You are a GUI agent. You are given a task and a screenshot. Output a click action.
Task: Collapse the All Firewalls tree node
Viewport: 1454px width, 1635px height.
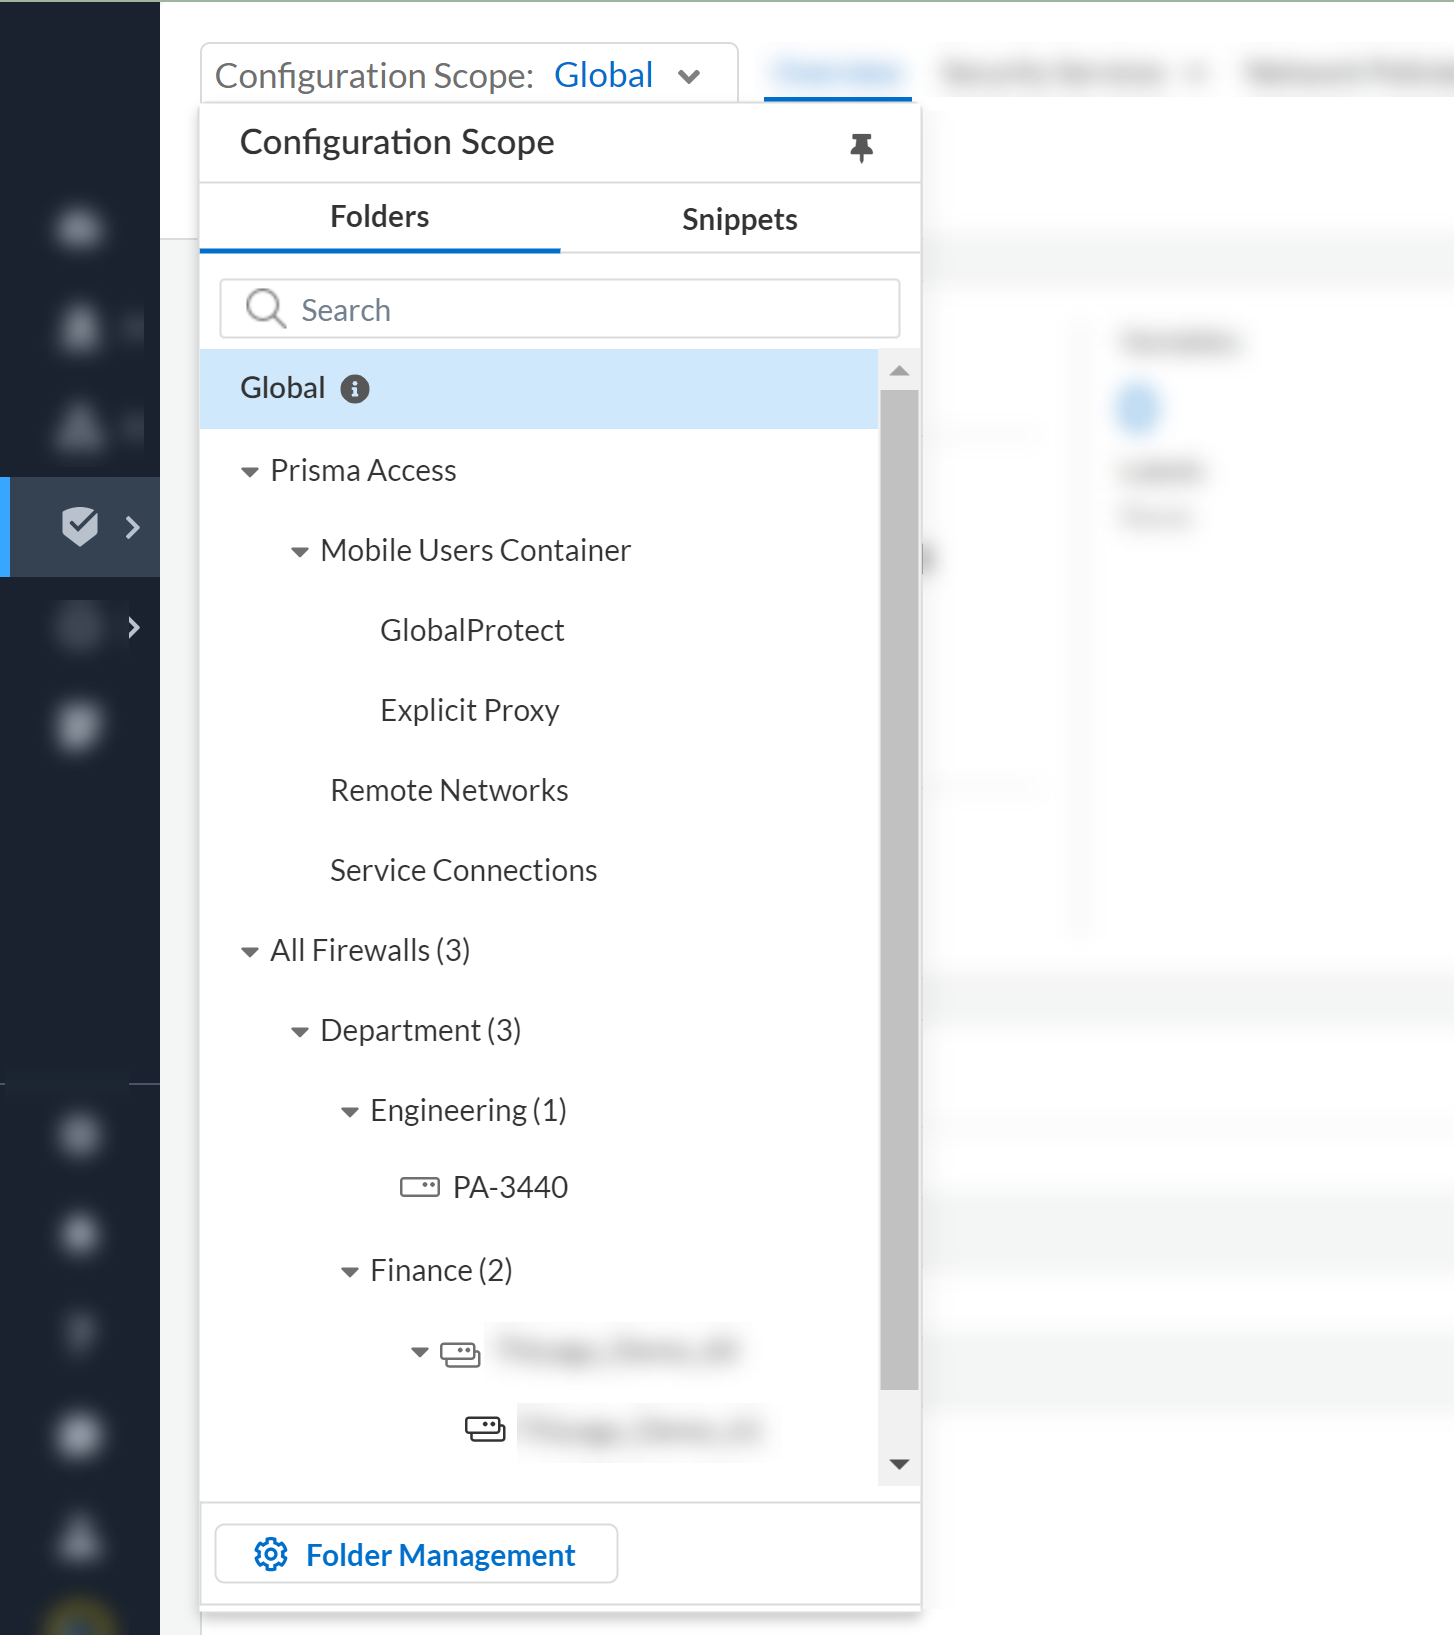(x=250, y=952)
